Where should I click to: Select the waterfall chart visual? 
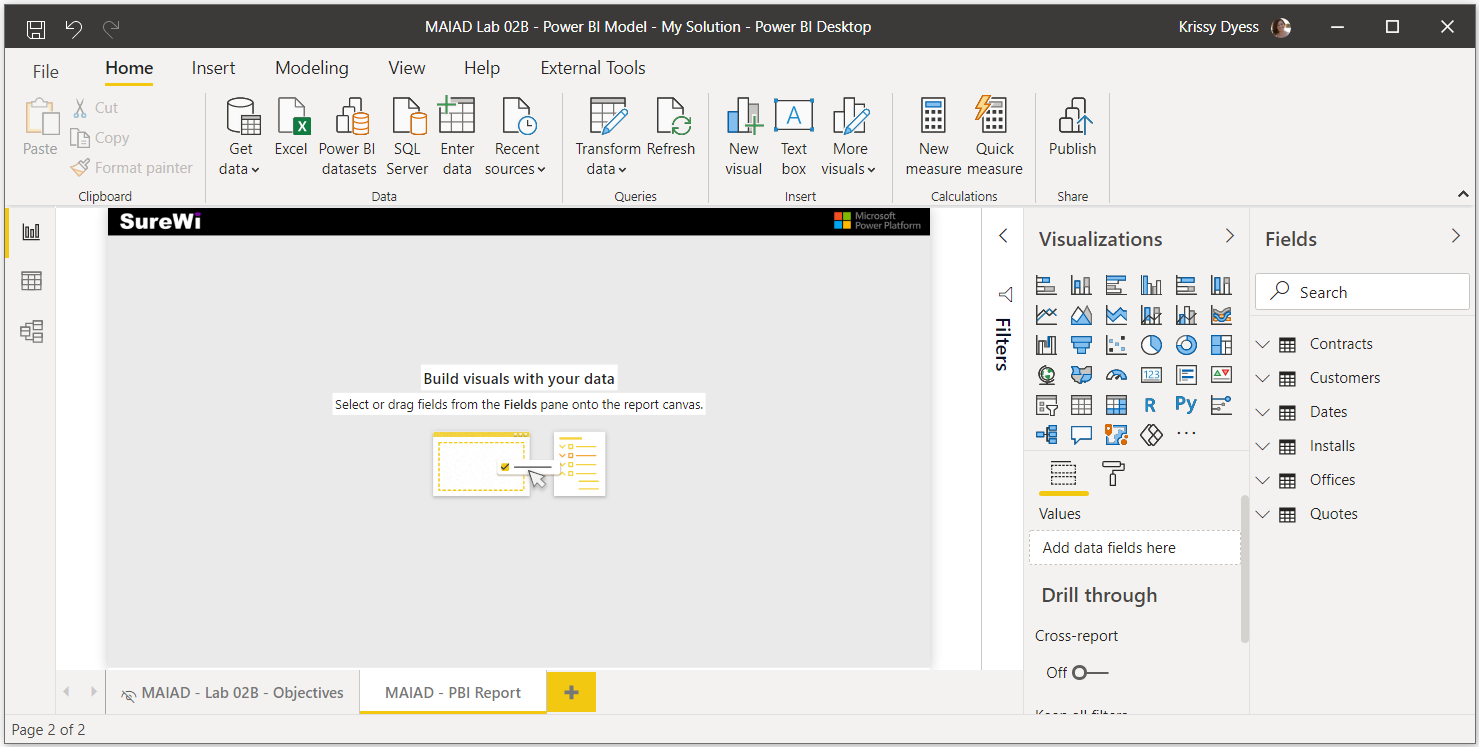pos(1046,346)
